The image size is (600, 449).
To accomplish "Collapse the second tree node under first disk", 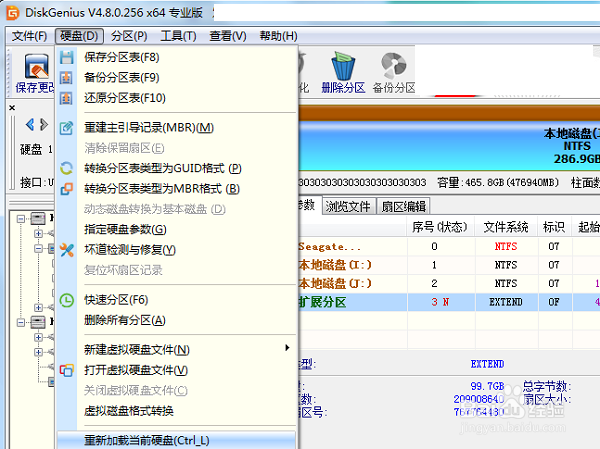I will pos(38,249).
